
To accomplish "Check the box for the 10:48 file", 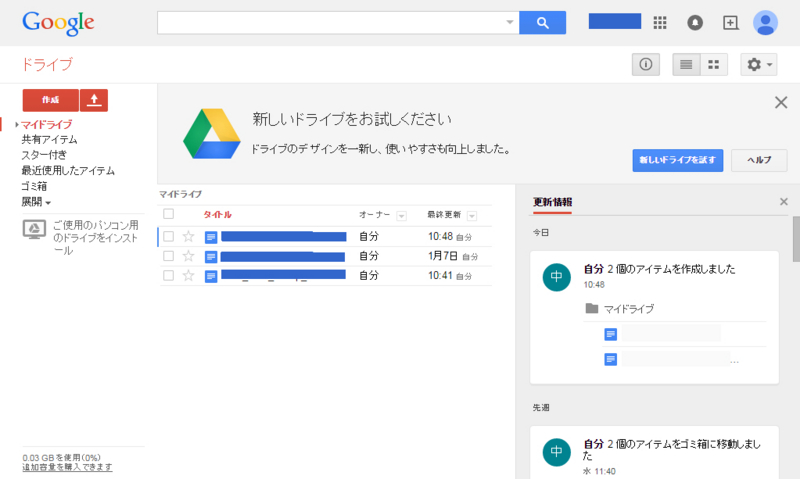I will click(x=168, y=236).
